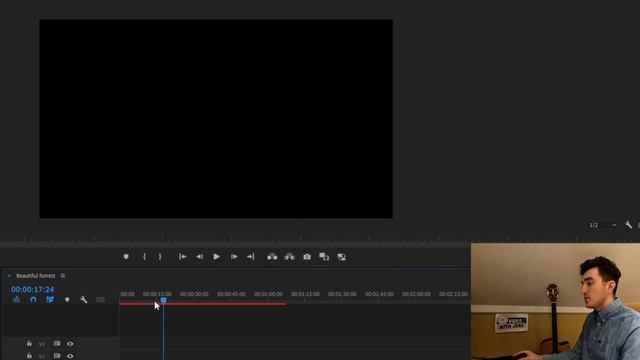
Task: Click 00:02:00:00 on the time ruler
Action: pos(416,294)
